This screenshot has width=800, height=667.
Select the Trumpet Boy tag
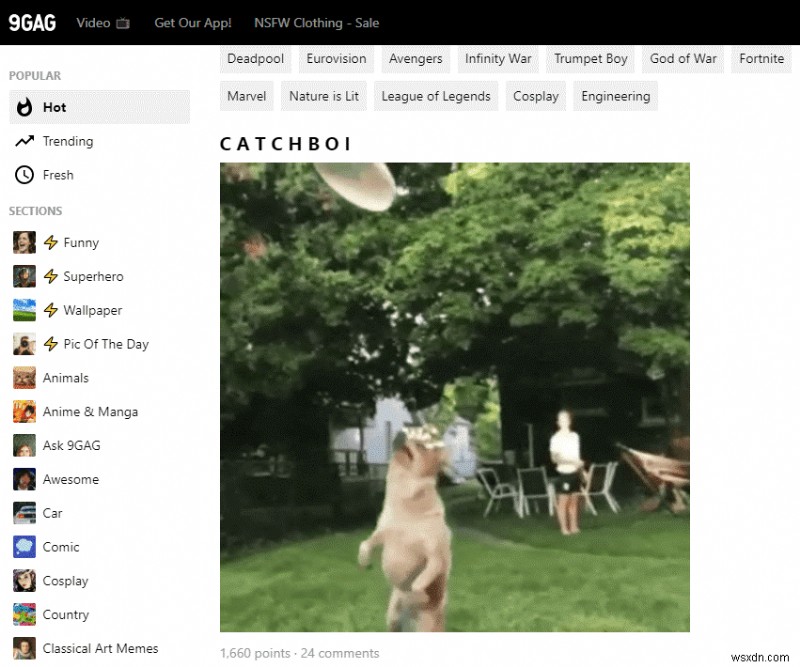click(x=591, y=59)
